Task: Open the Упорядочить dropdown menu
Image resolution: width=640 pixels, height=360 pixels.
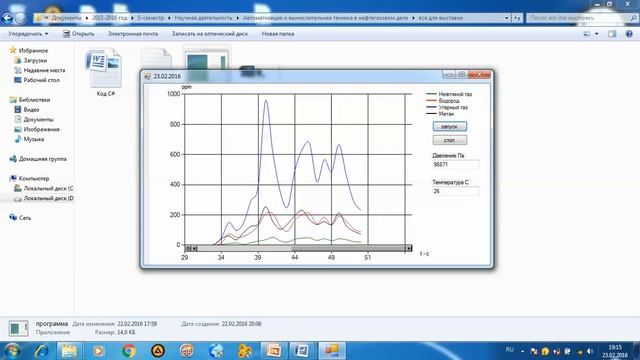Action: 28,34
